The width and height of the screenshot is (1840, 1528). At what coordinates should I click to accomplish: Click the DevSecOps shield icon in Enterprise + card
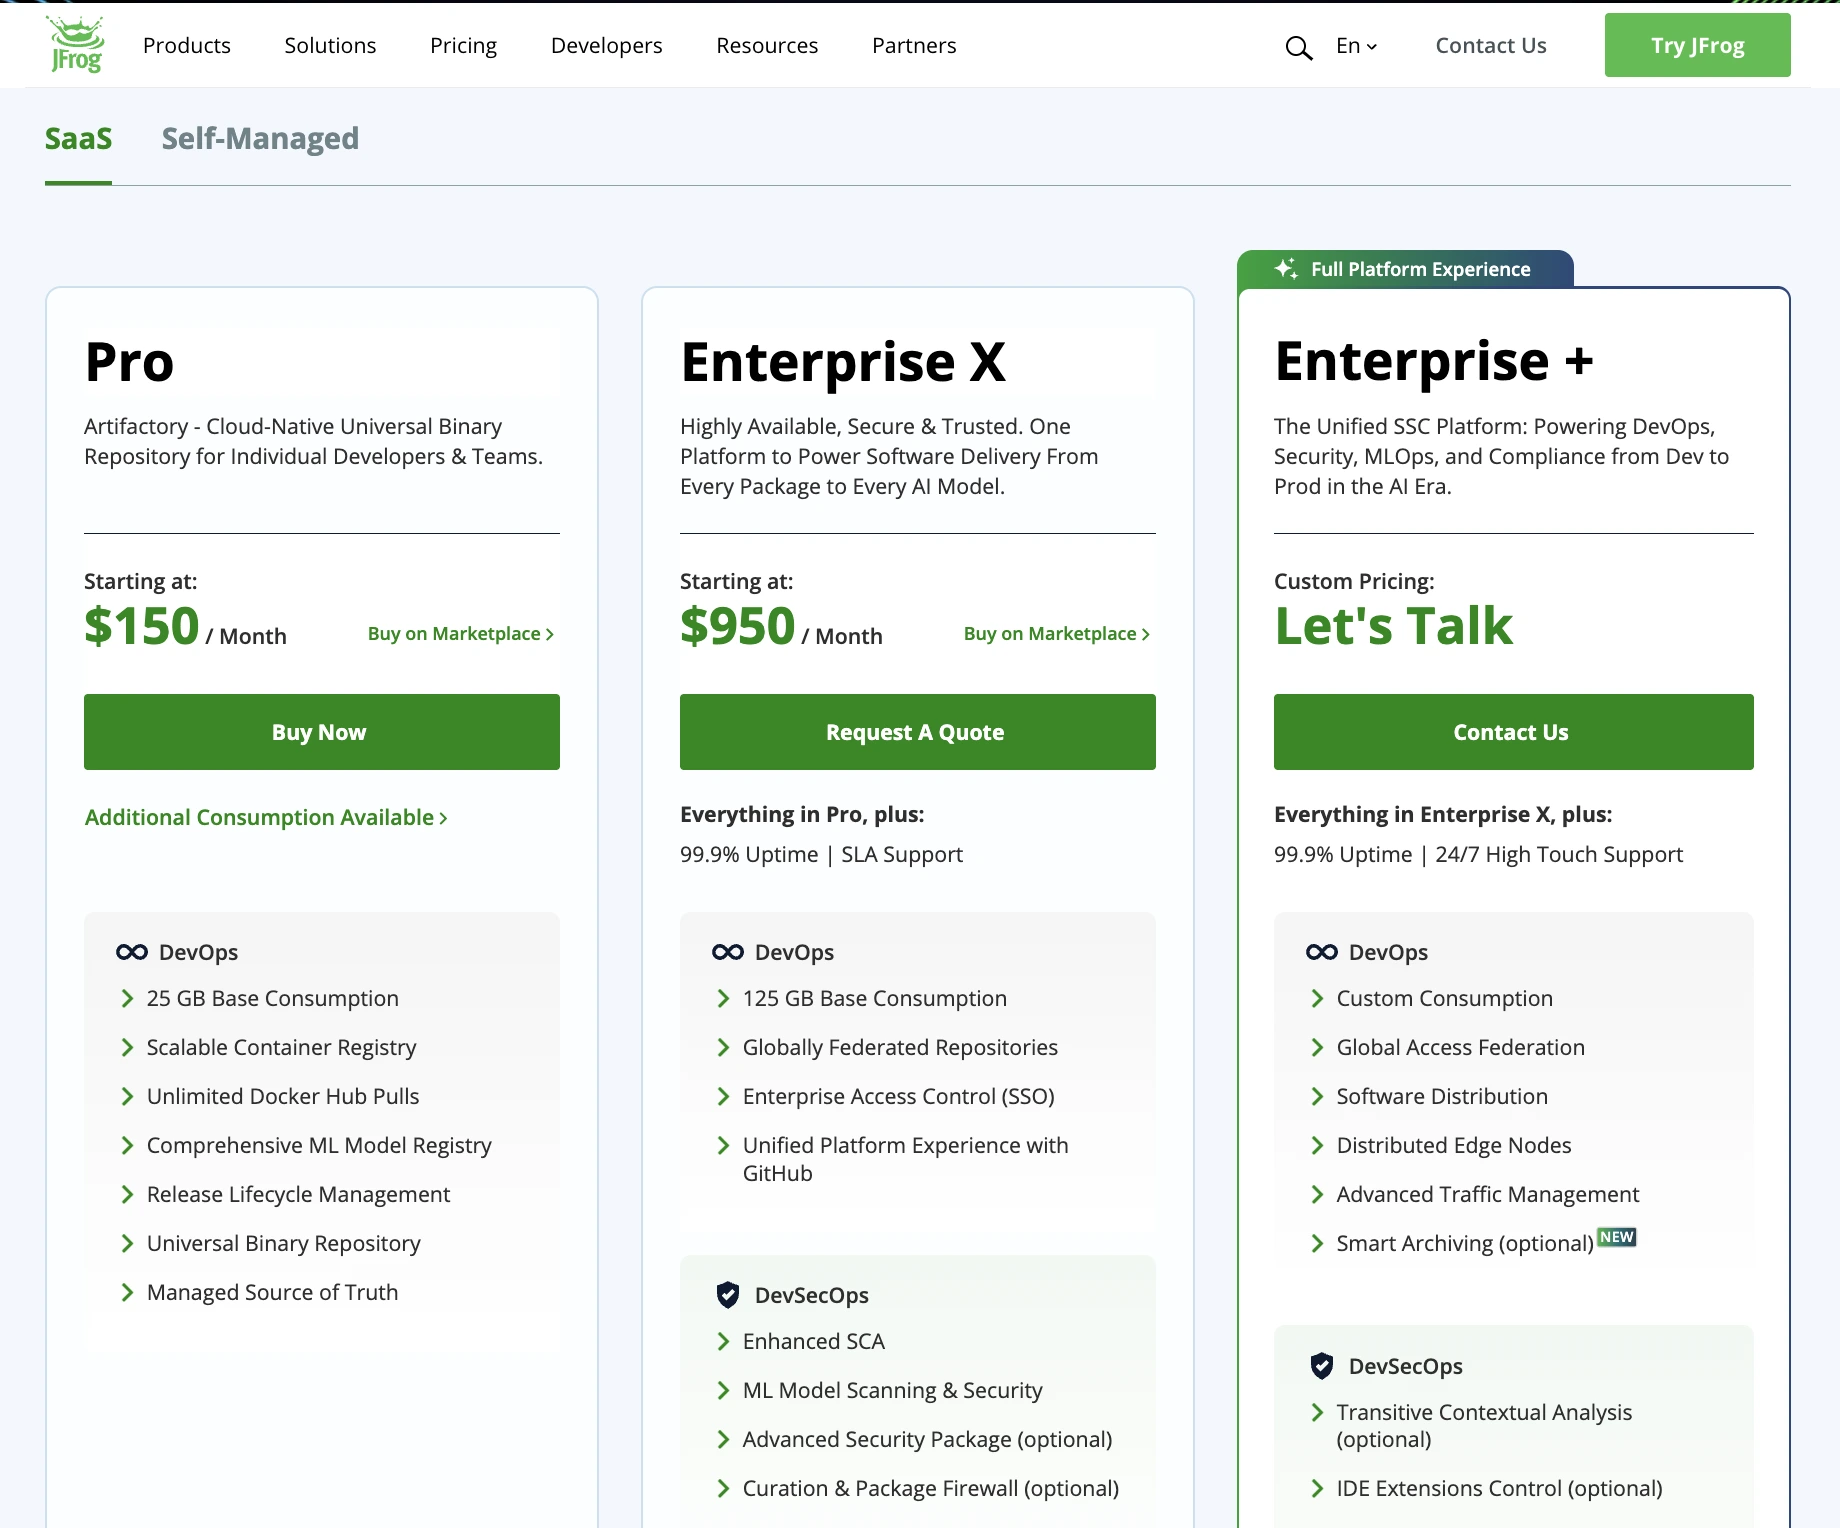(1321, 1366)
